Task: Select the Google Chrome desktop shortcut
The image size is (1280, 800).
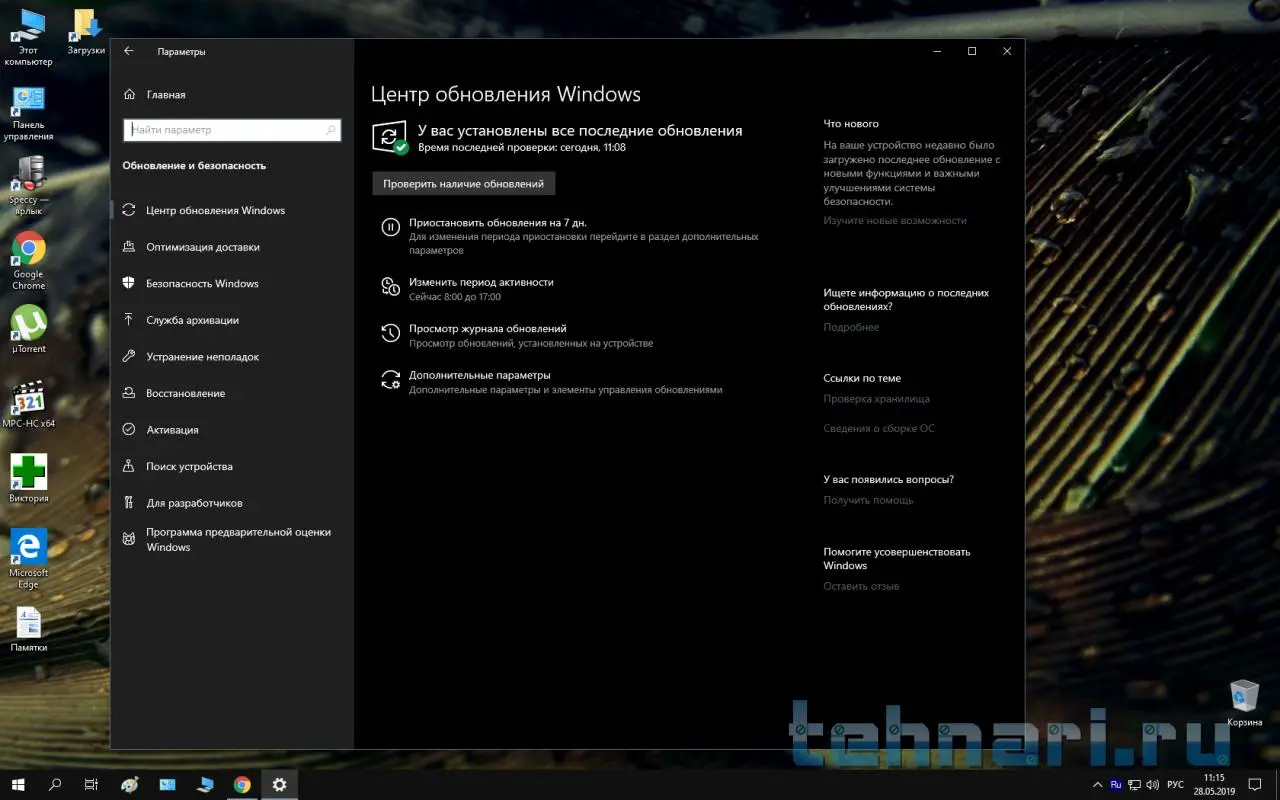Action: point(28,261)
